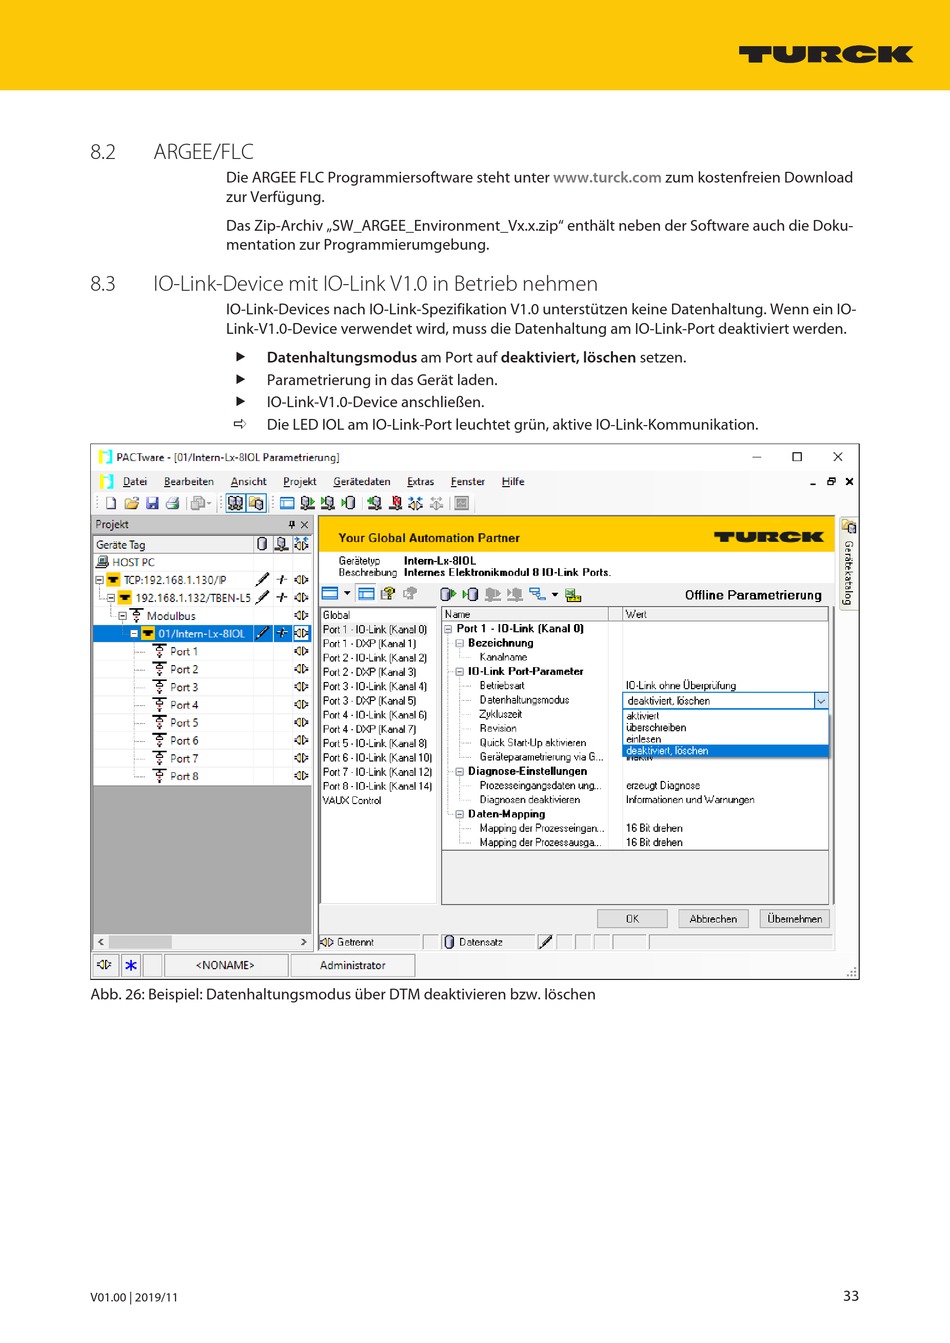This screenshot has width=950, height=1343.
Task: Toggle the project view toolbar icon
Action: (235, 503)
